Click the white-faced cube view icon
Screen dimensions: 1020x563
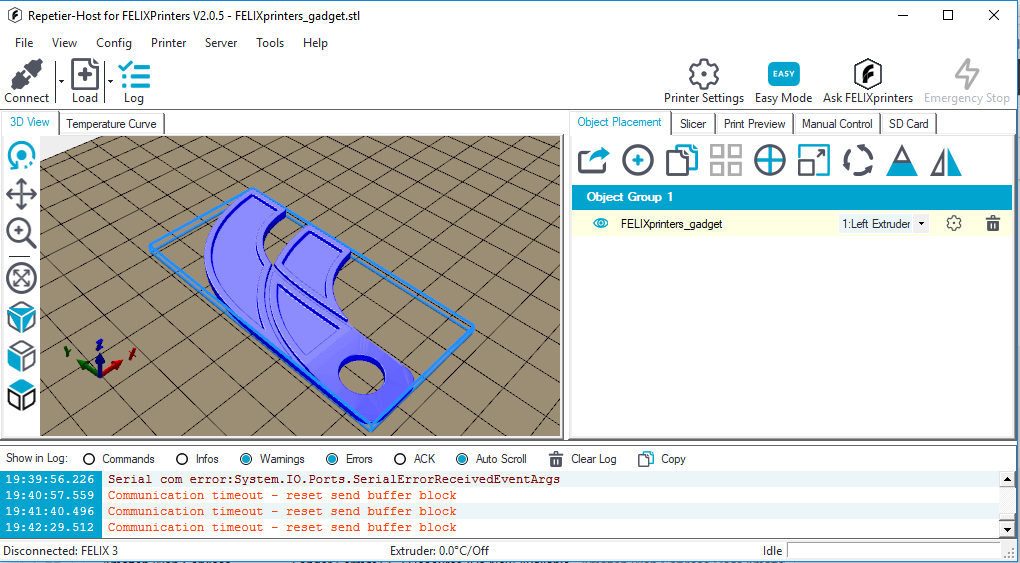pos(21,356)
